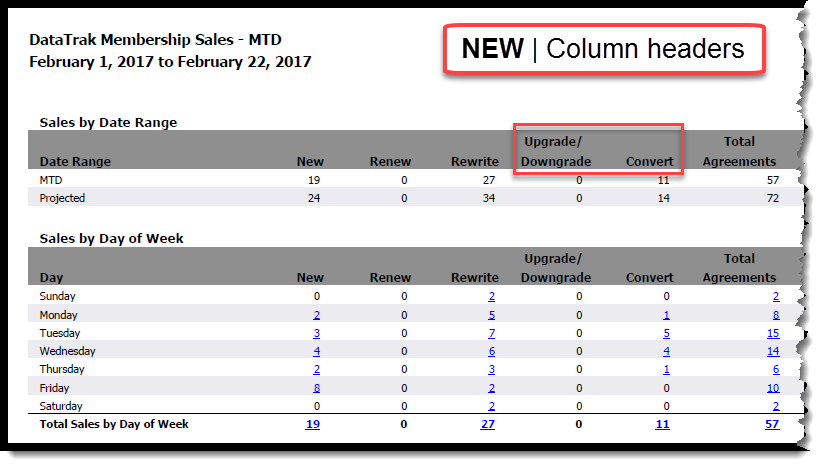827x466 pixels.
Task: Click Wednesday's Convert count of 4
Action: (665, 352)
